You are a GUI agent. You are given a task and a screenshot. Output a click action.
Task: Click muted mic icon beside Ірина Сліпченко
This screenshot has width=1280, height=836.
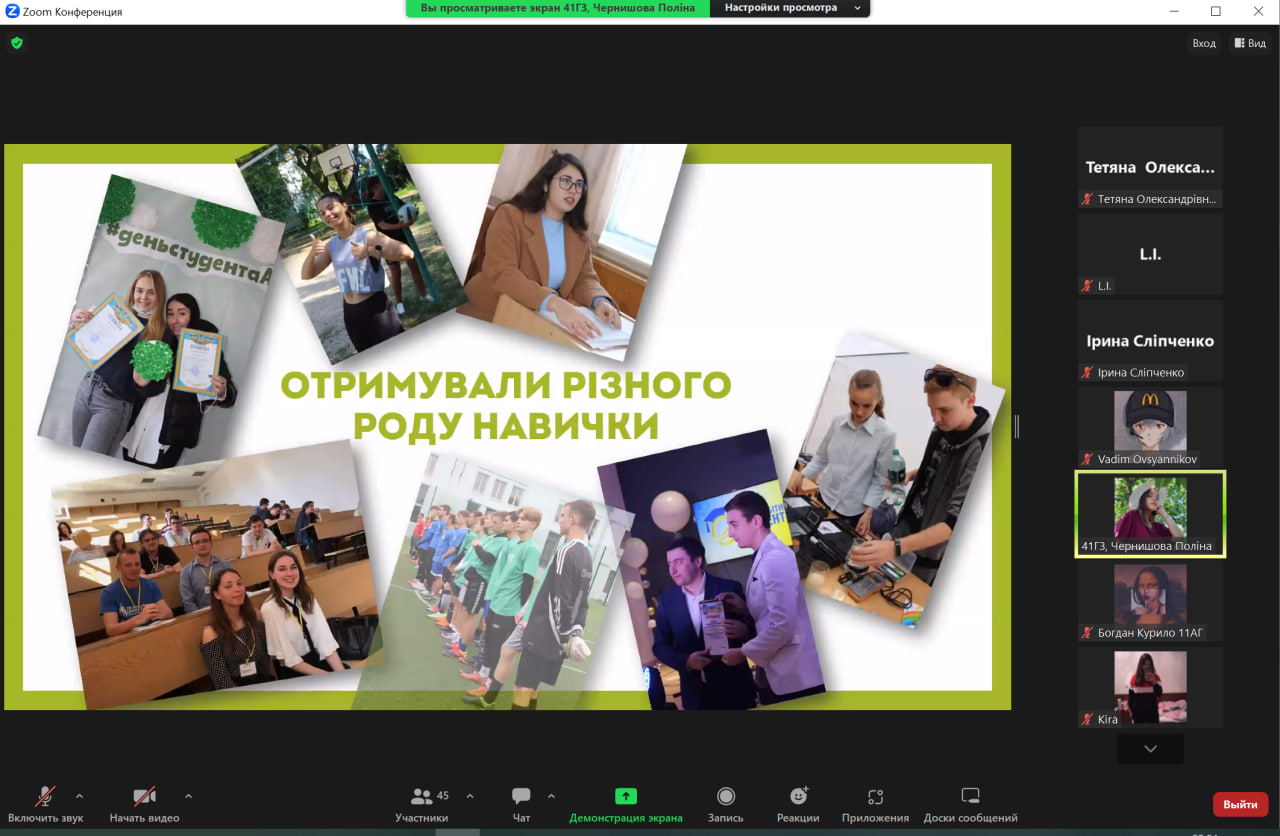(1087, 373)
